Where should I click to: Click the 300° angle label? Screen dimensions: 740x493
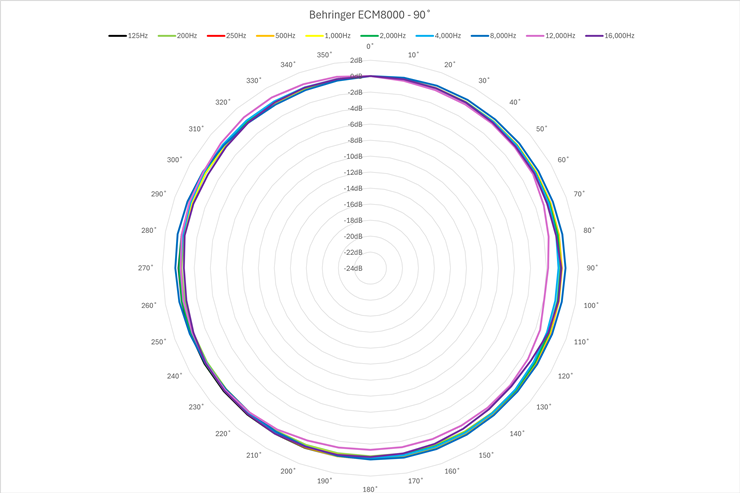[175, 160]
